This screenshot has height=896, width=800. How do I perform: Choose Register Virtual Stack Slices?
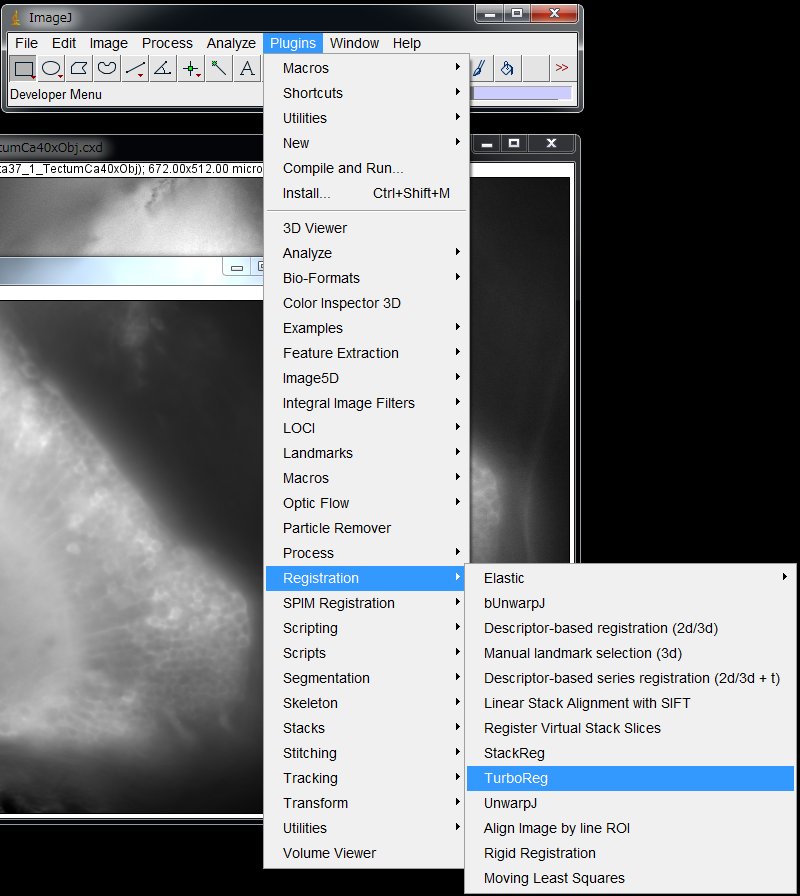tap(631, 729)
